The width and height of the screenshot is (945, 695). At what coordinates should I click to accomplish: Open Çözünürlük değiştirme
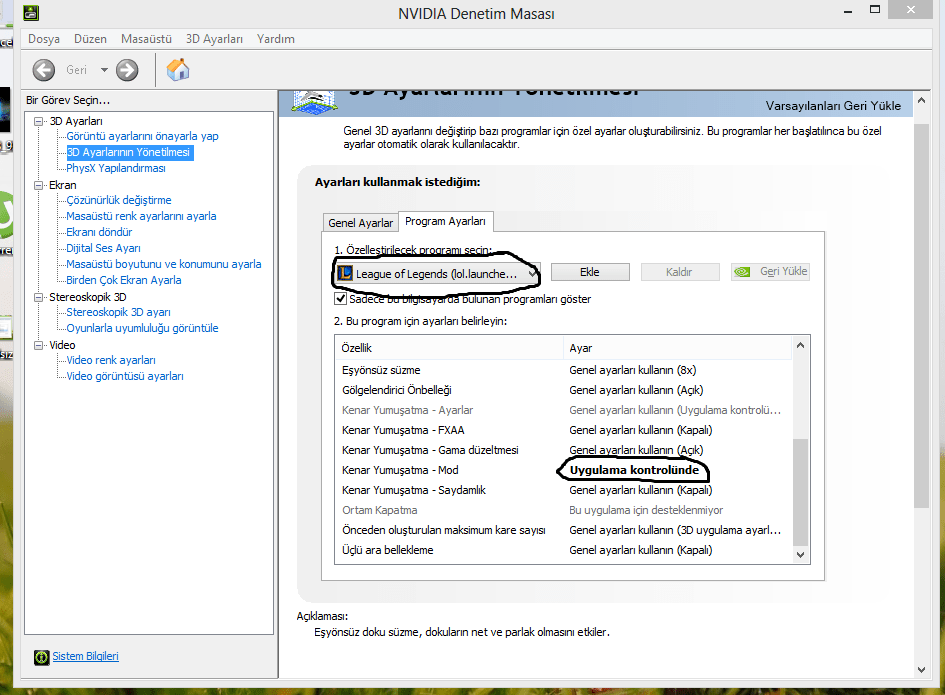pos(119,200)
